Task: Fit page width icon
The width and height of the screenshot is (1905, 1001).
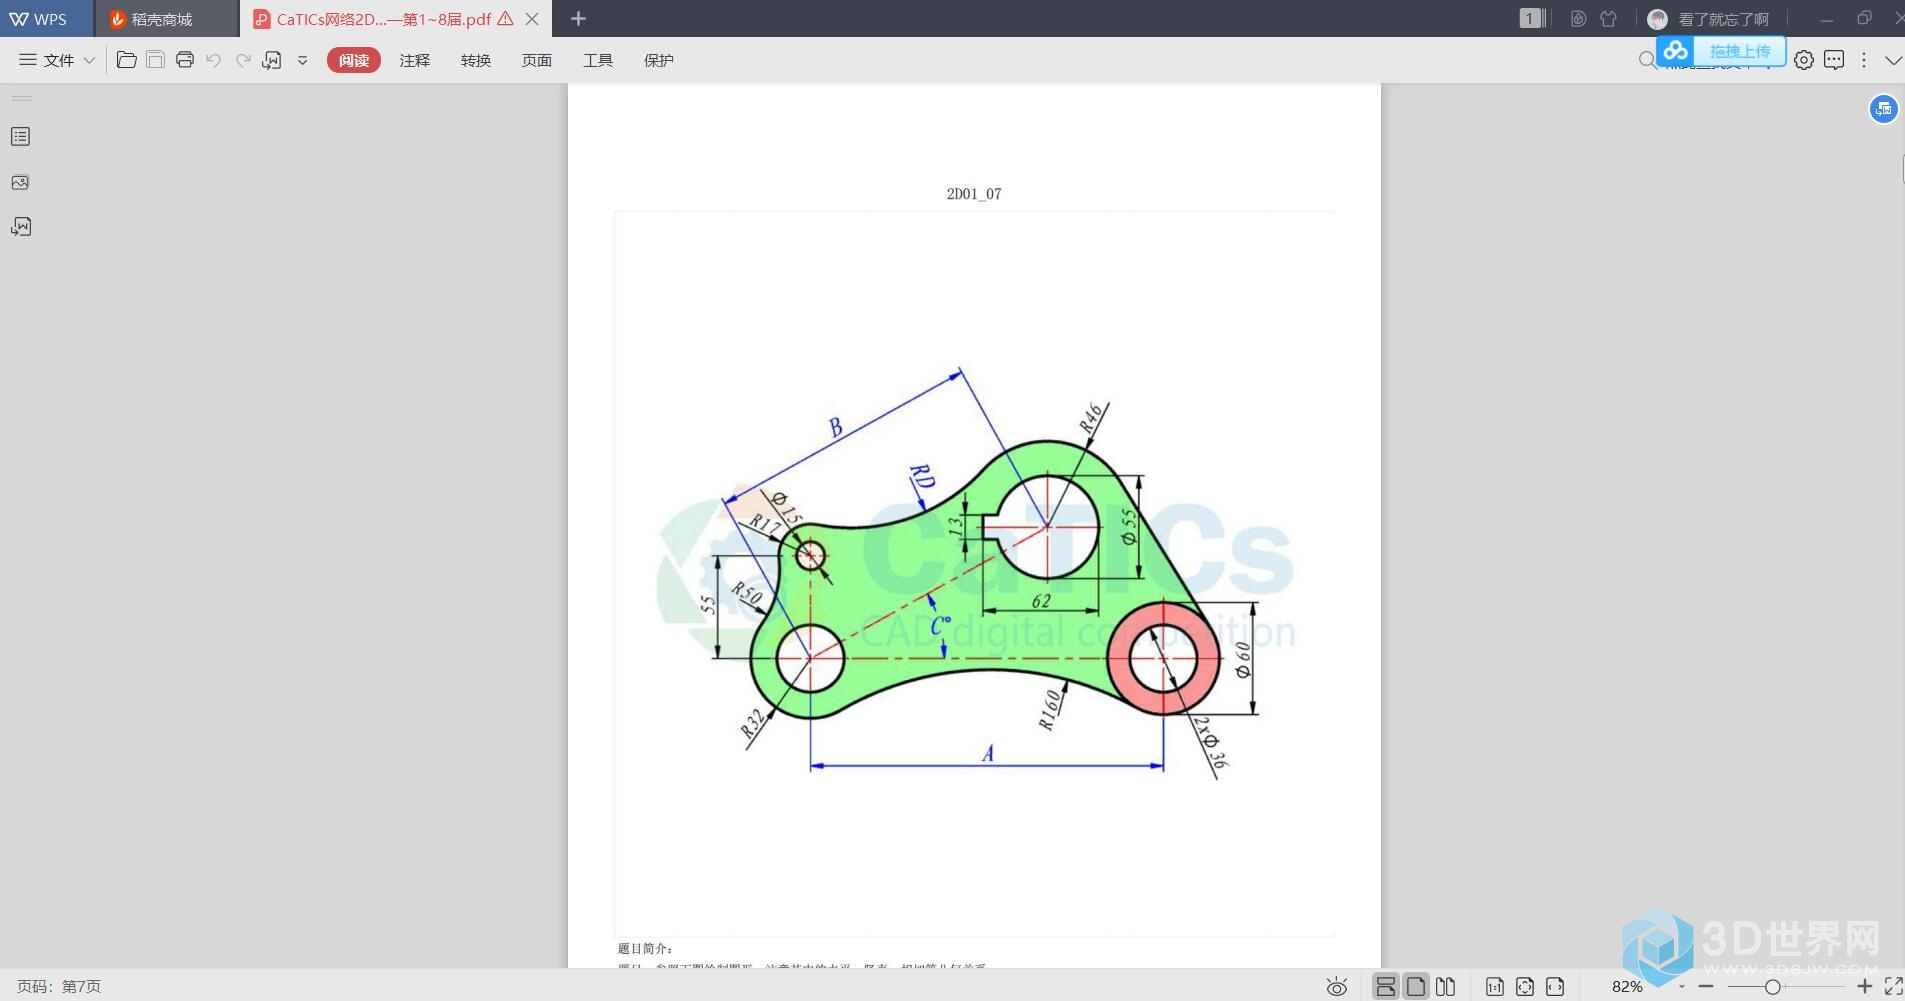Action: click(x=1555, y=987)
